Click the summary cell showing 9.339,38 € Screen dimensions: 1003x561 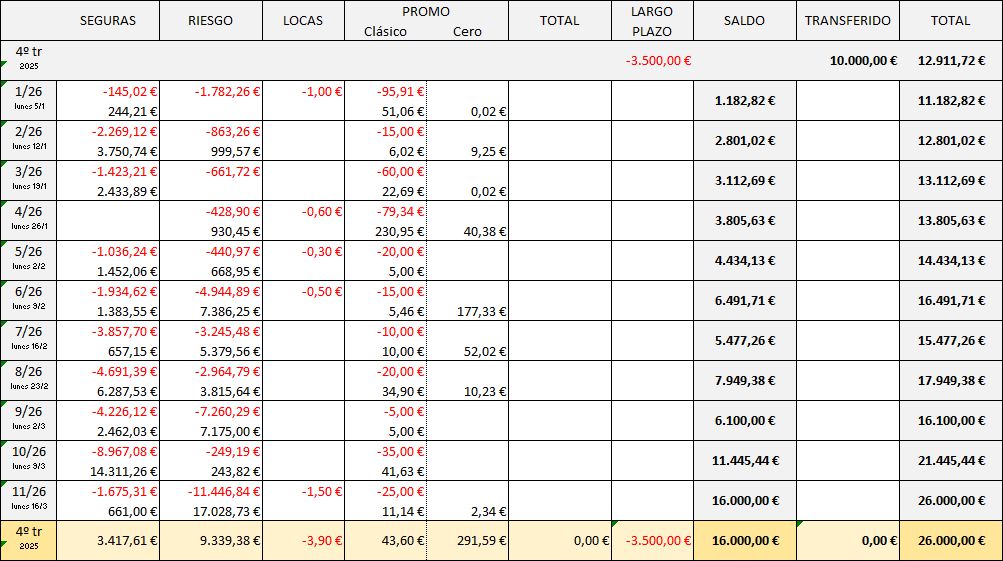tap(226, 541)
